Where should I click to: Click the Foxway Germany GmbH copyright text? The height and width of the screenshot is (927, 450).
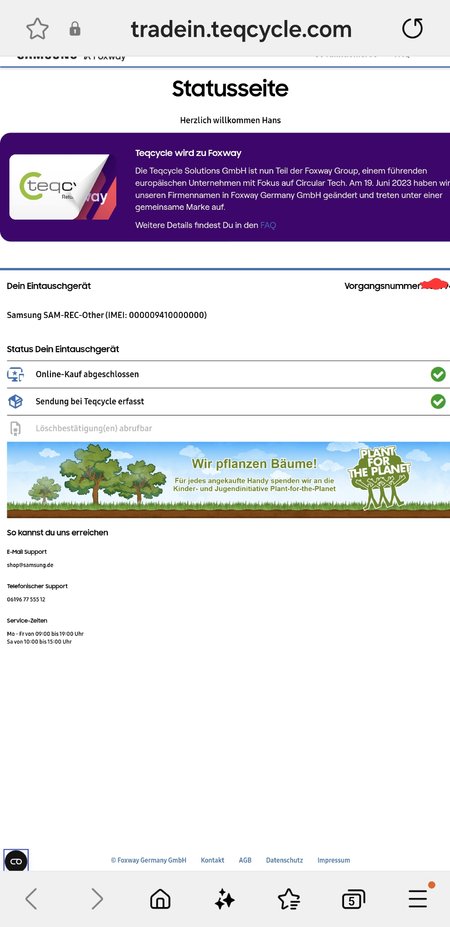148,860
